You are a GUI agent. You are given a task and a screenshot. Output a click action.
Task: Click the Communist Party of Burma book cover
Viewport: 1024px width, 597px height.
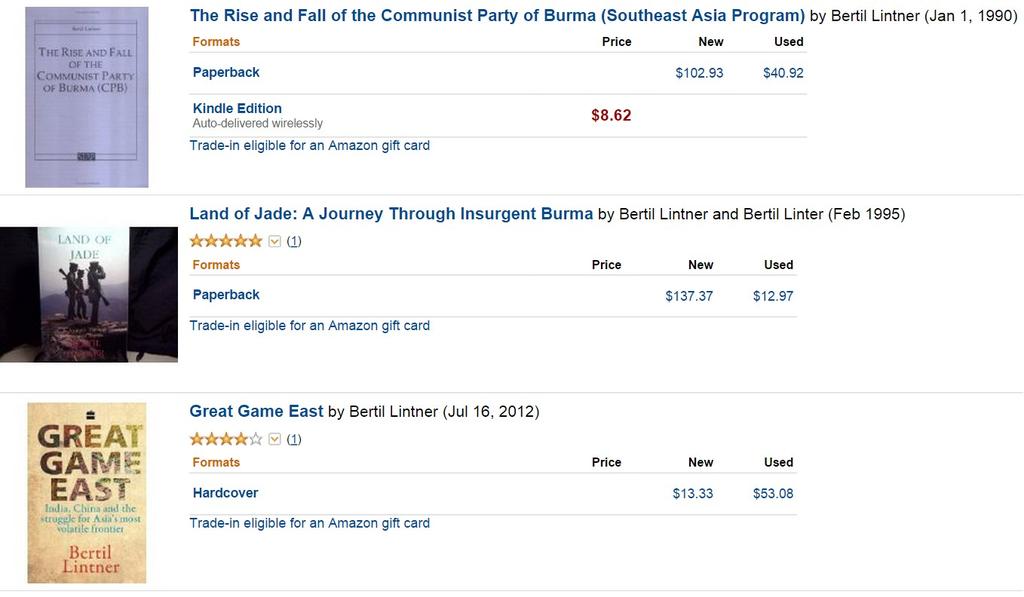pos(87,97)
